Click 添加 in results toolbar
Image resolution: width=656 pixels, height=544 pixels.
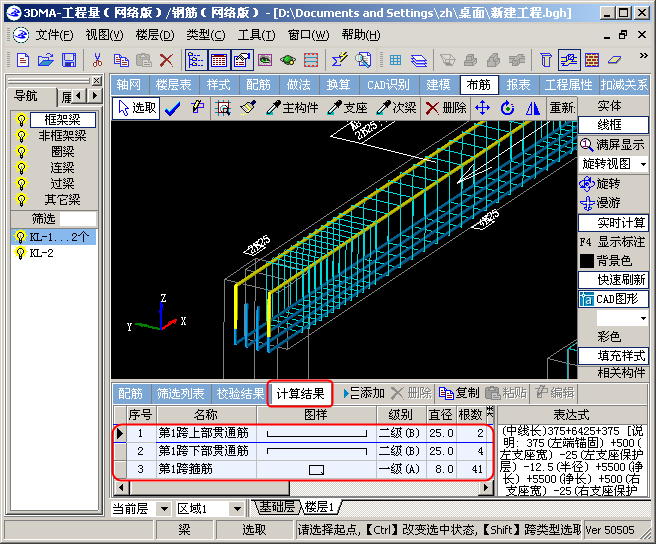(x=363, y=393)
